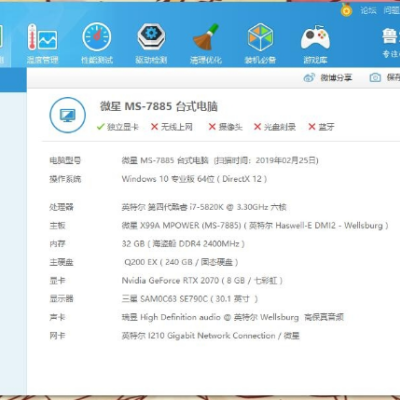This screenshot has width=400, height=400.
Task: Click the 光盘刻录 feature label
Action: [280, 127]
